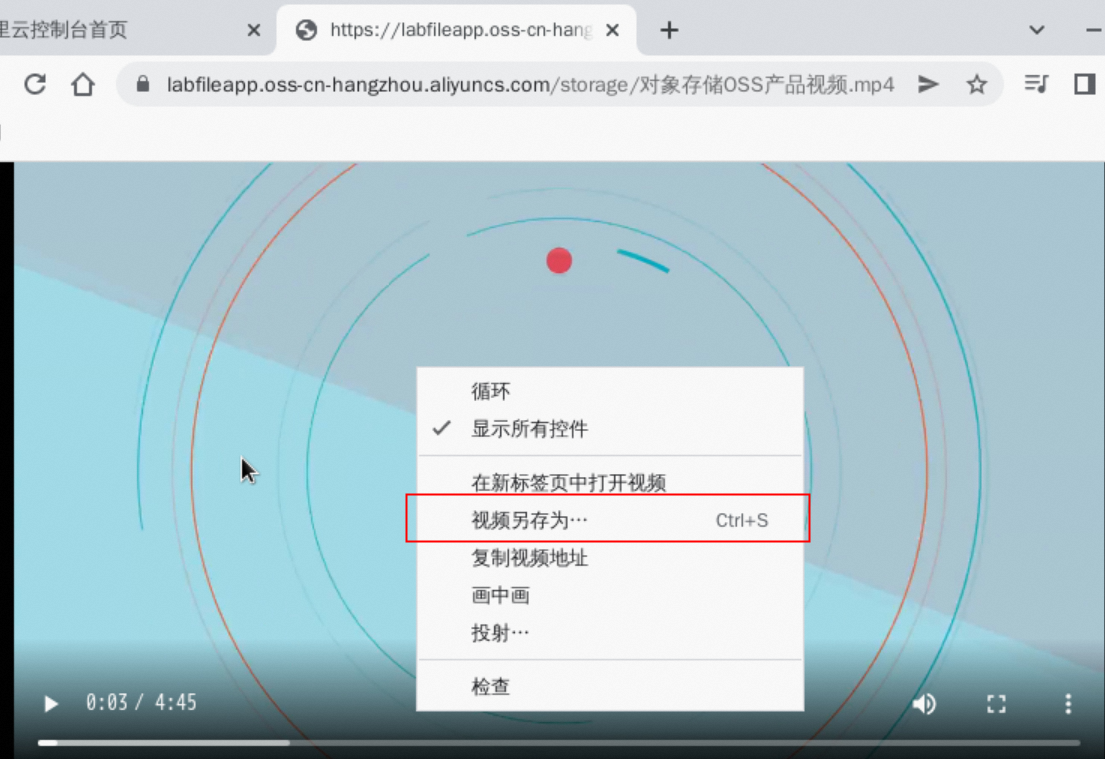The height and width of the screenshot is (759, 1105).
Task: Expand the tab search chevron
Action: (x=1036, y=30)
